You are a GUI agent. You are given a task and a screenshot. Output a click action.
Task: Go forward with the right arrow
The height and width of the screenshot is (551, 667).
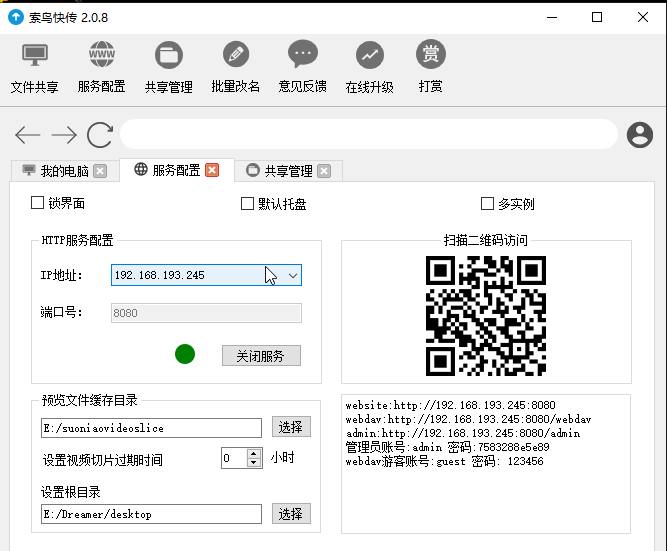pos(64,135)
